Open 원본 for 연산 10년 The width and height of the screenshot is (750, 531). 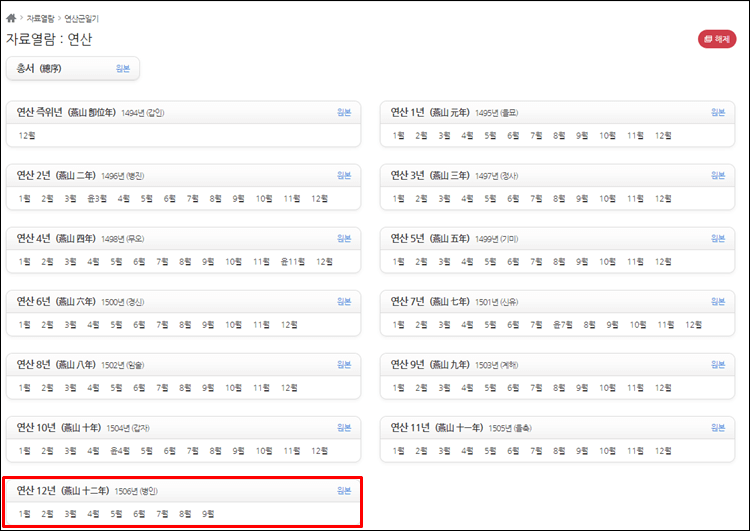344,428
